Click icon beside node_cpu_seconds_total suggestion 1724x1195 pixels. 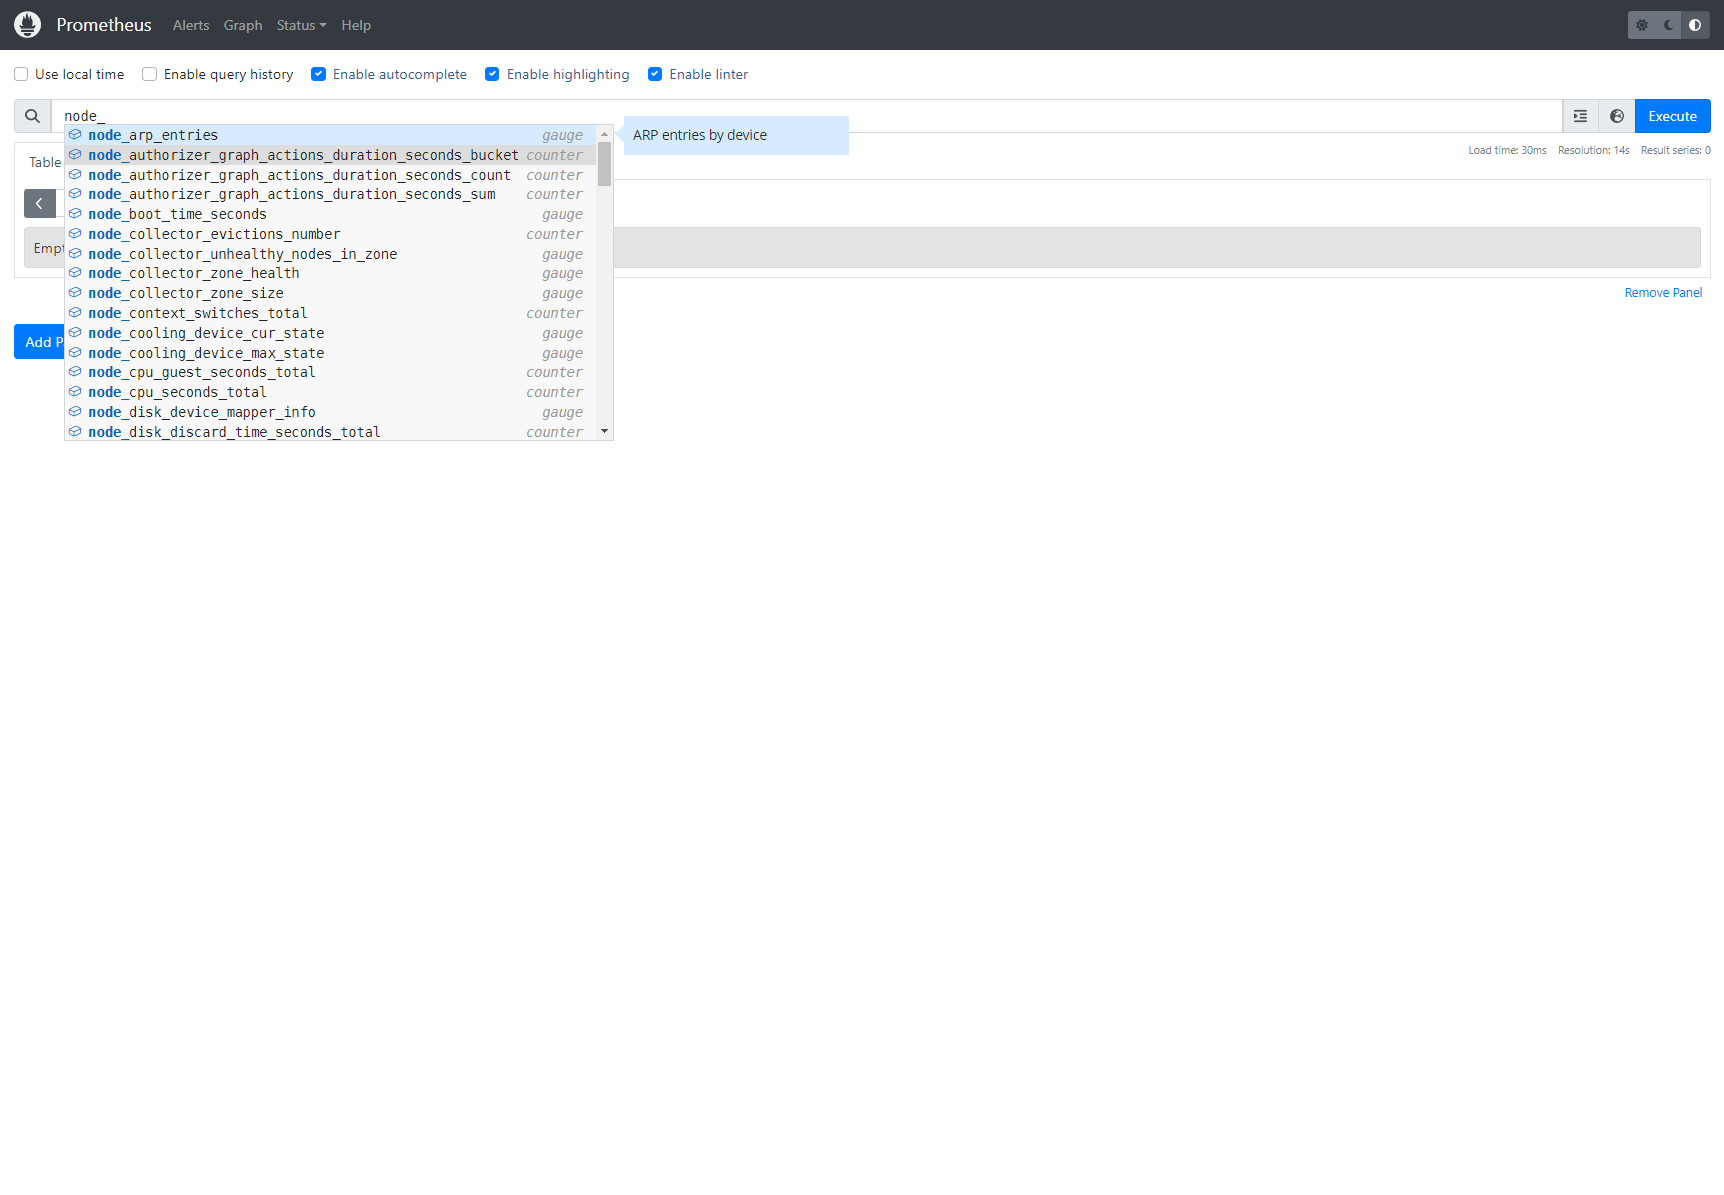75,392
